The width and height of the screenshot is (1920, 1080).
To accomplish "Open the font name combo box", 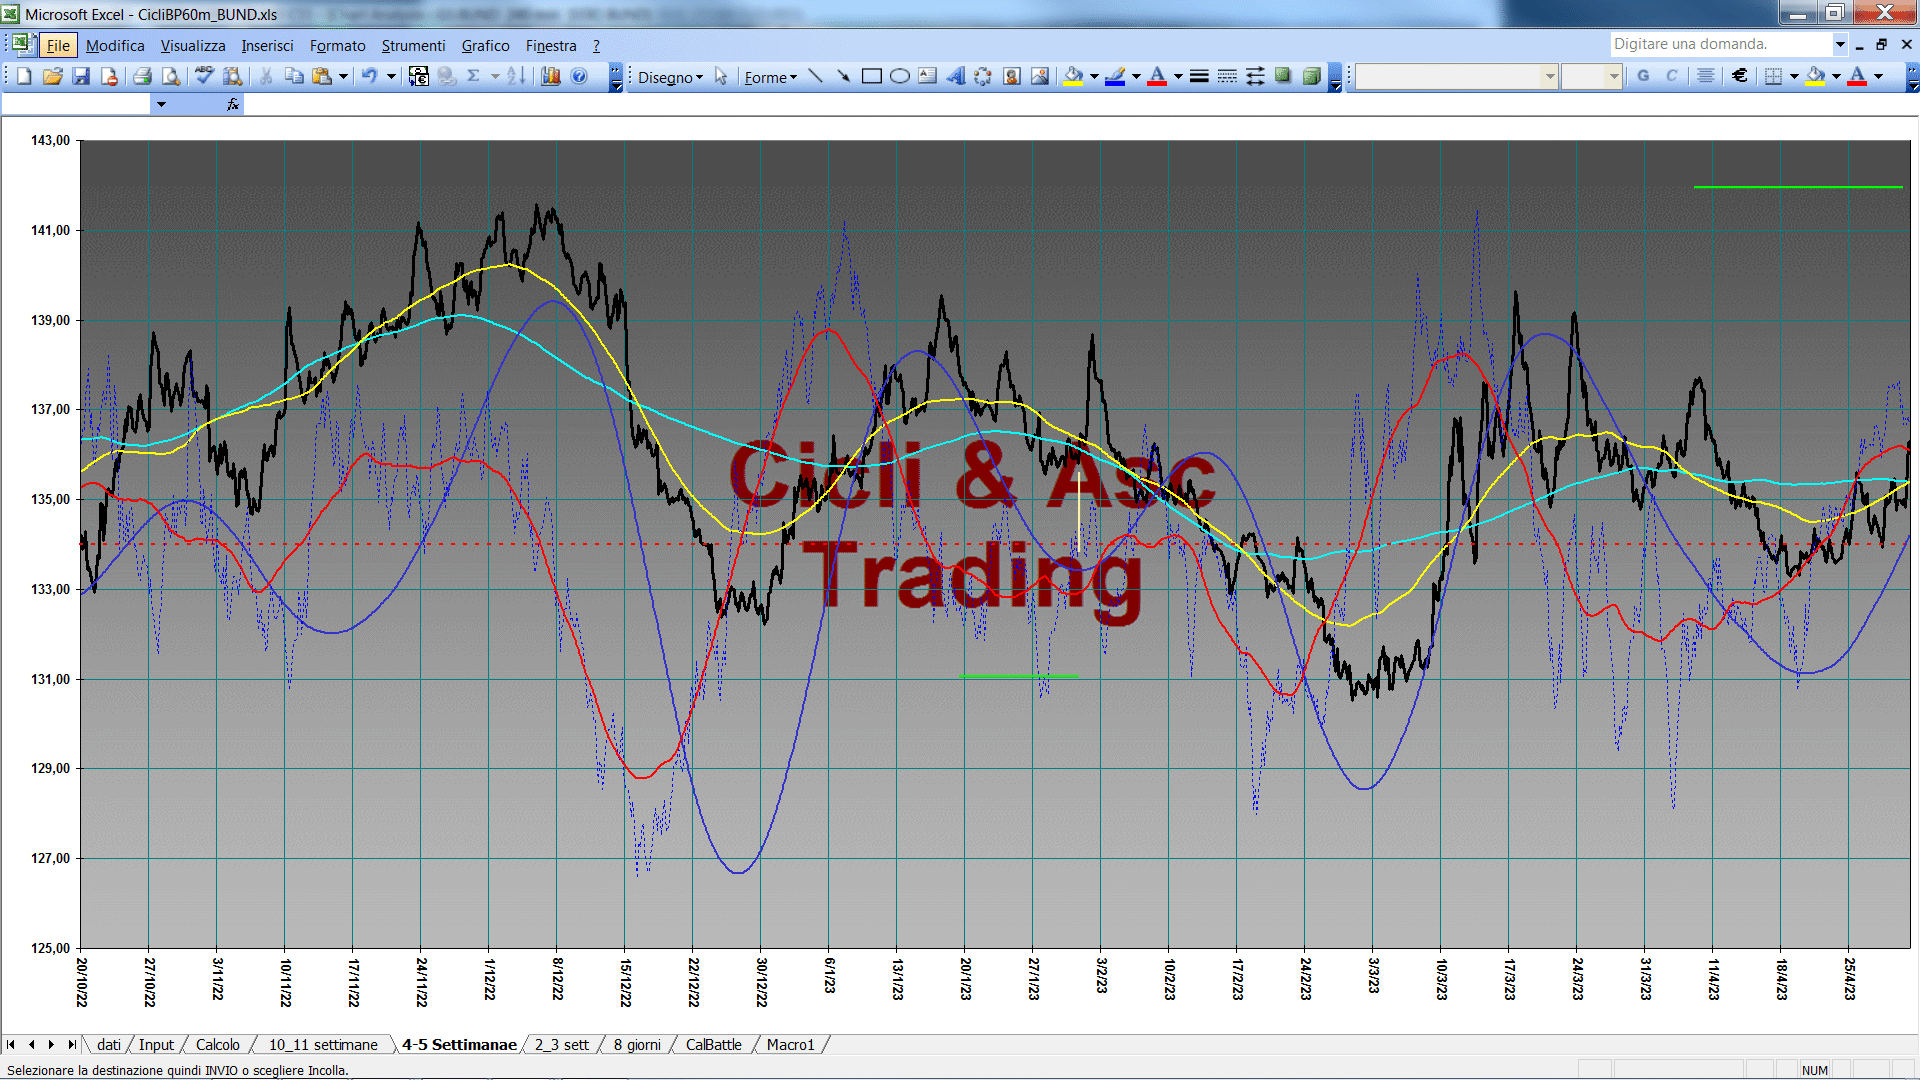I will click(x=1457, y=77).
